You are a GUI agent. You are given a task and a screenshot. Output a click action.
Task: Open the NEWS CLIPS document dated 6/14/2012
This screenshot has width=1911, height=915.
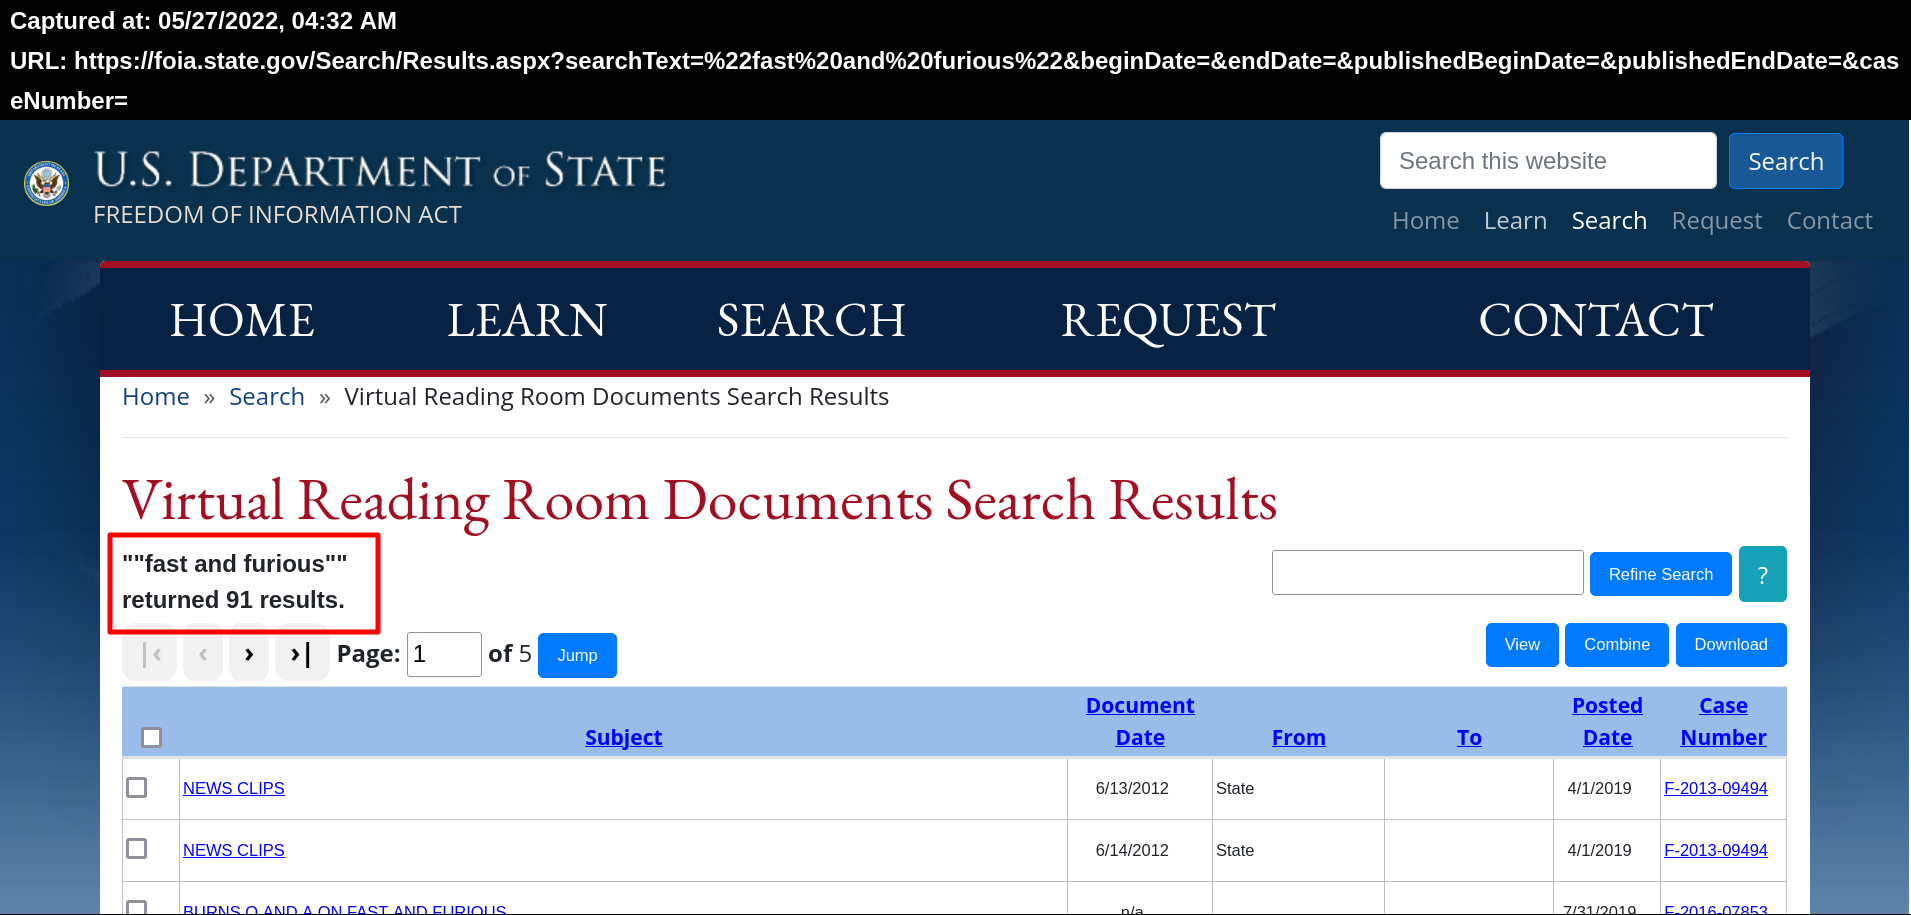click(234, 850)
